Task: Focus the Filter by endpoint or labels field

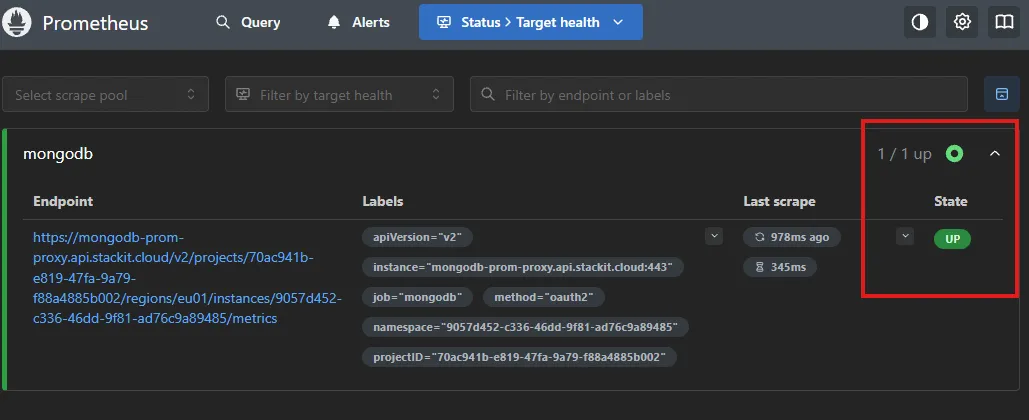Action: pyautogui.click(x=719, y=94)
